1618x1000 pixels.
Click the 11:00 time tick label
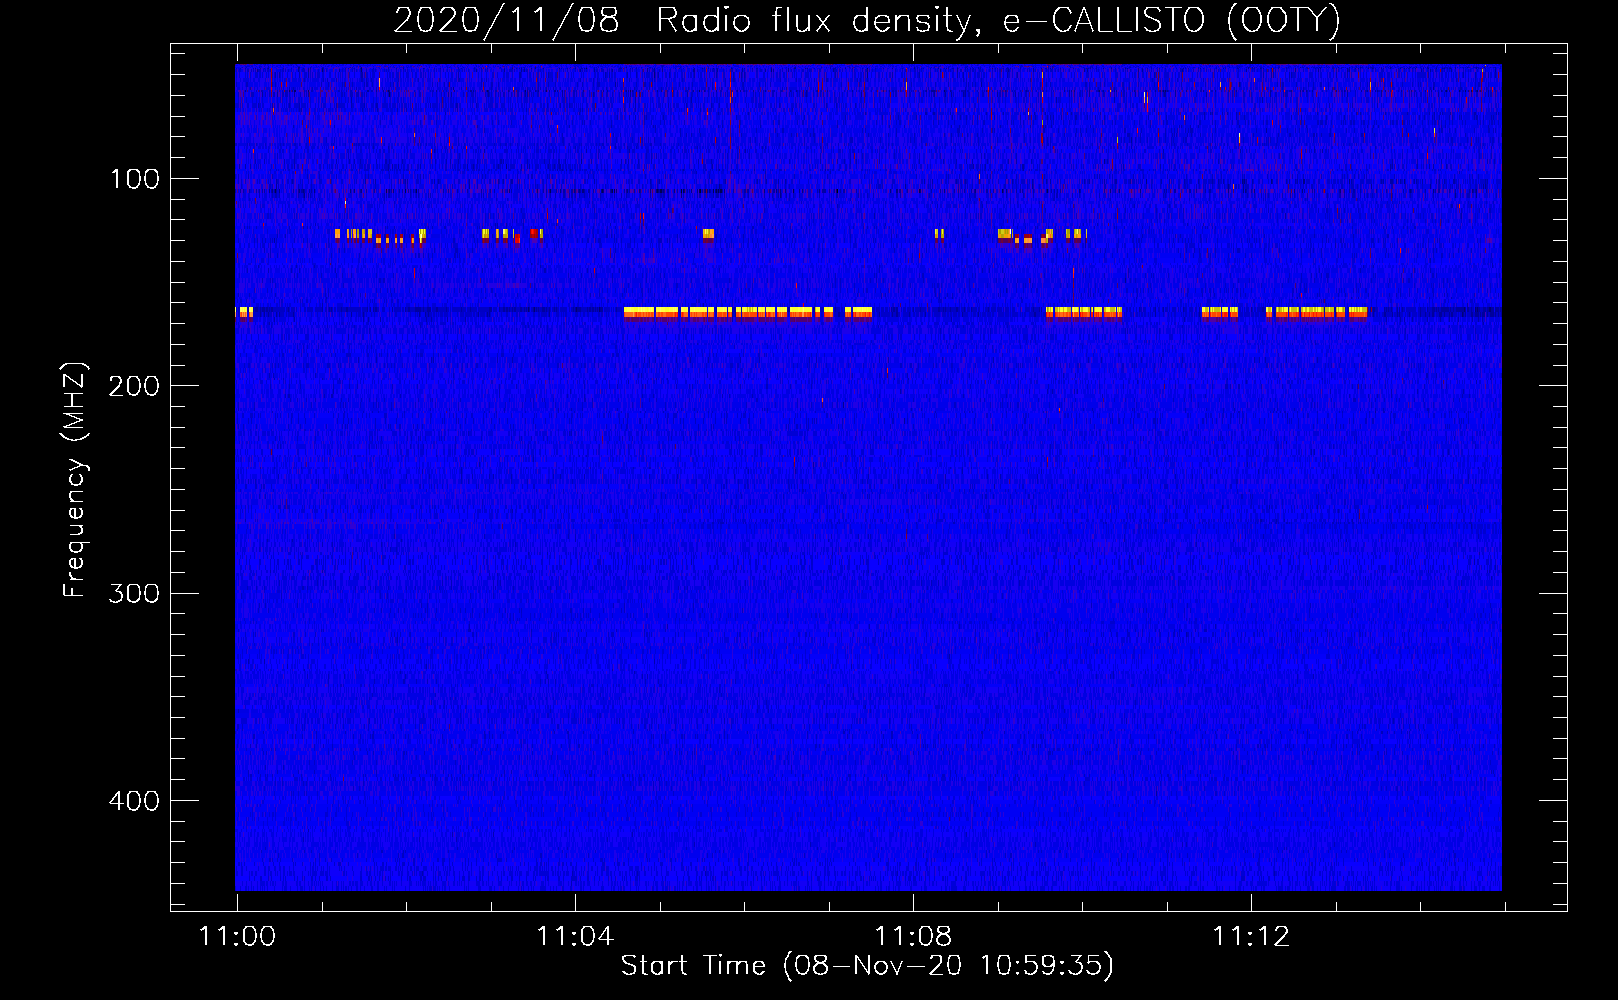[237, 937]
